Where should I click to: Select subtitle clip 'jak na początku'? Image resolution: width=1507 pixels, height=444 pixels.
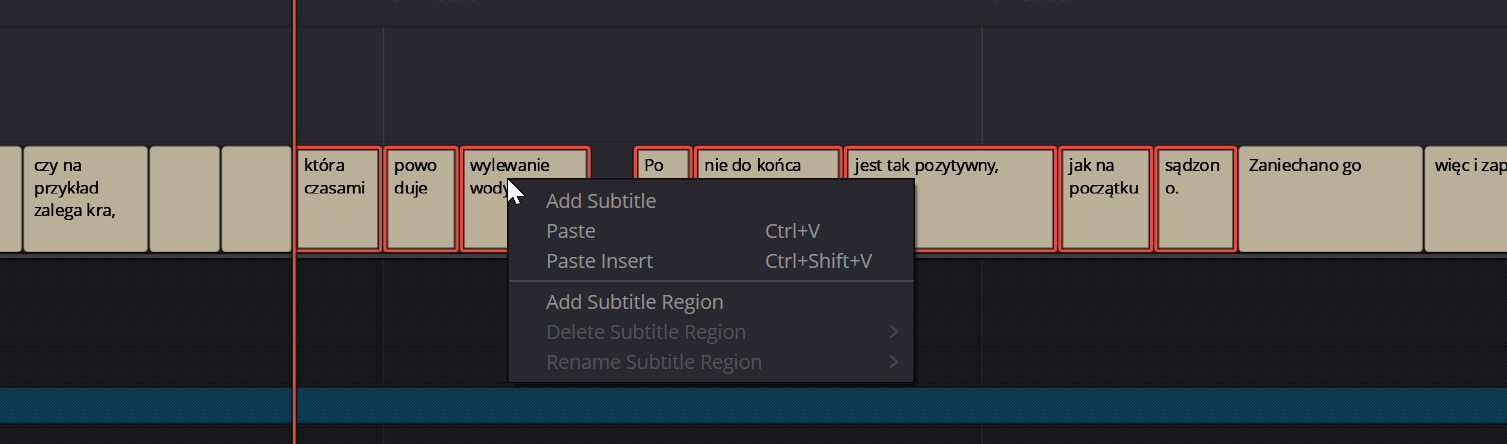click(1105, 199)
